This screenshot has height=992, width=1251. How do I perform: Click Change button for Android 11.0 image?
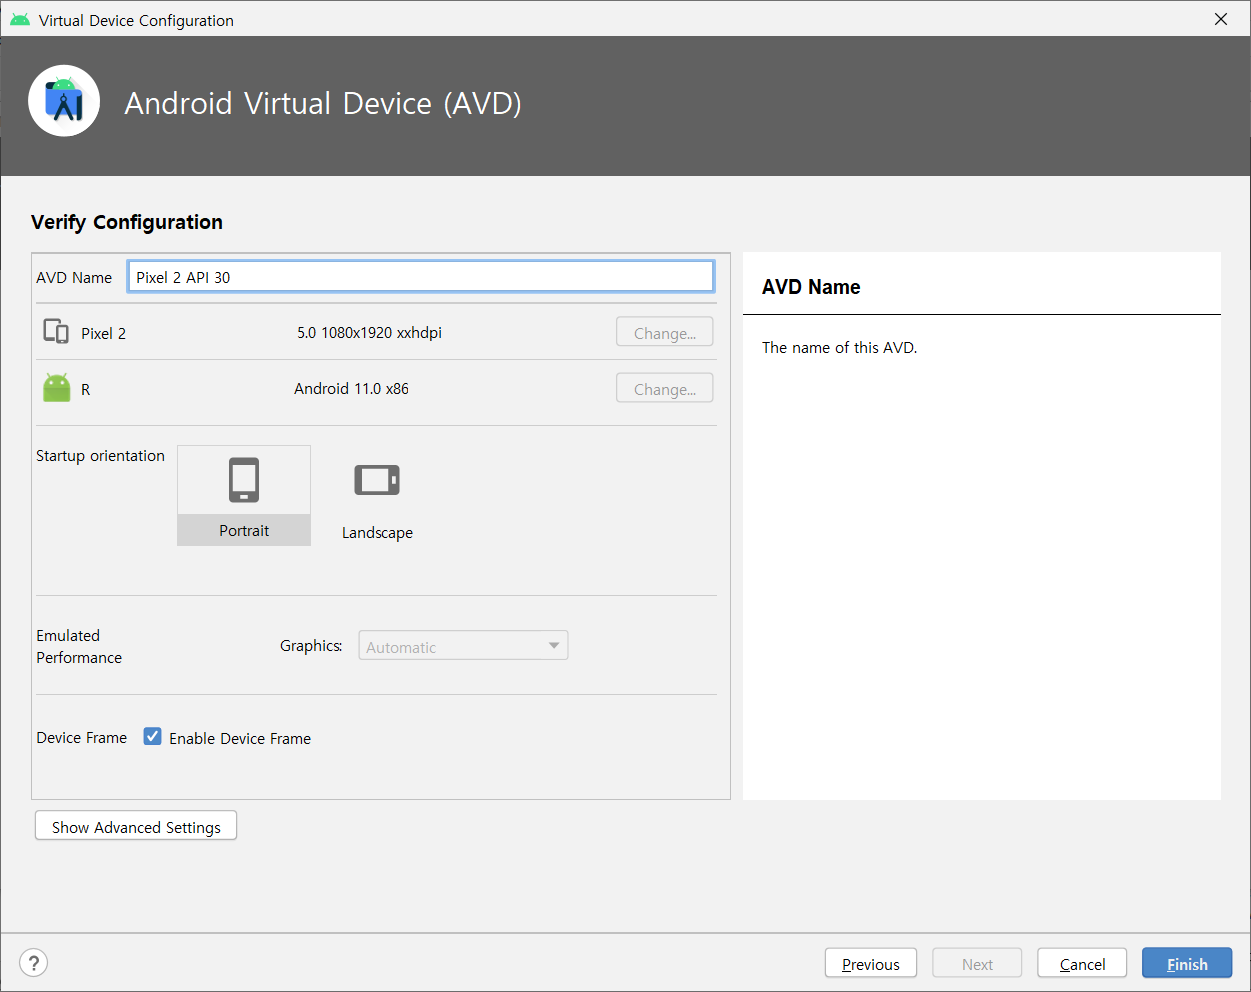point(665,389)
